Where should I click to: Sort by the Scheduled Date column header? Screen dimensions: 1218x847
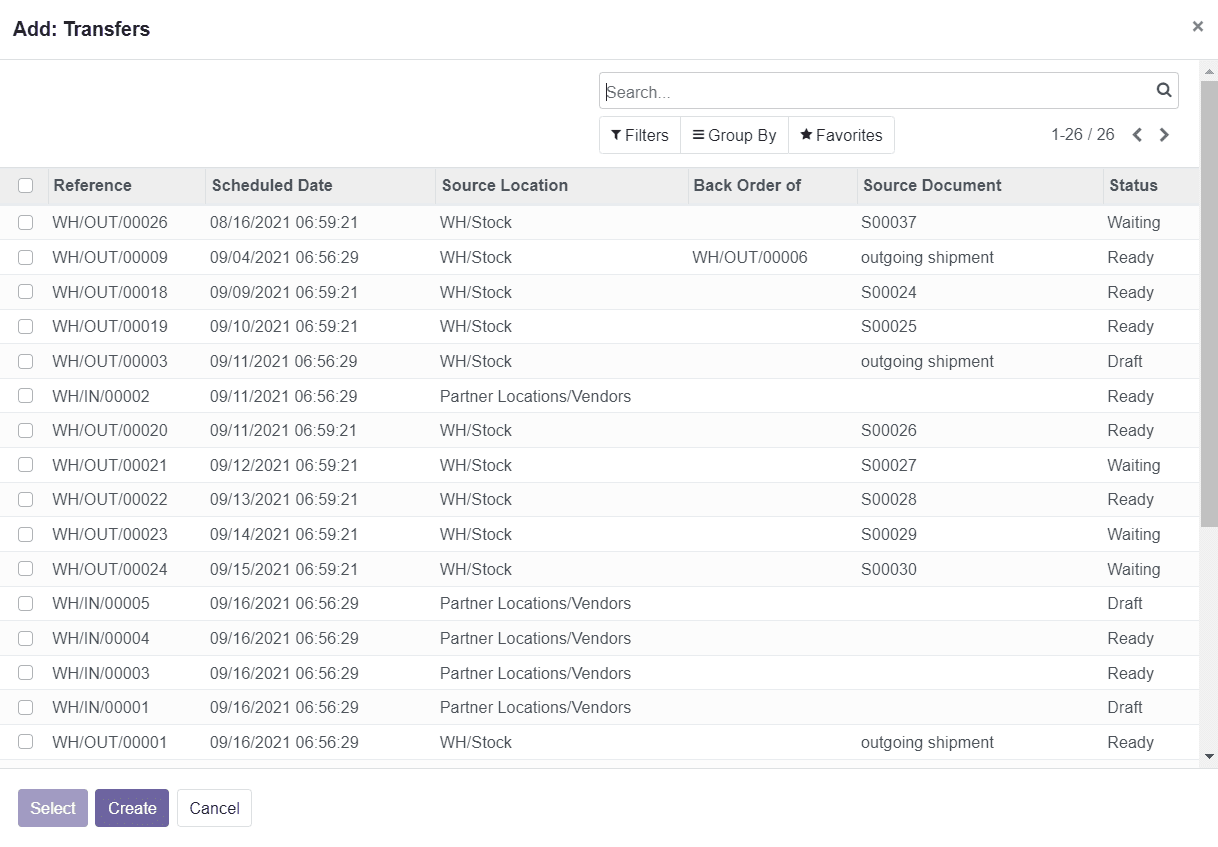pyautogui.click(x=272, y=185)
